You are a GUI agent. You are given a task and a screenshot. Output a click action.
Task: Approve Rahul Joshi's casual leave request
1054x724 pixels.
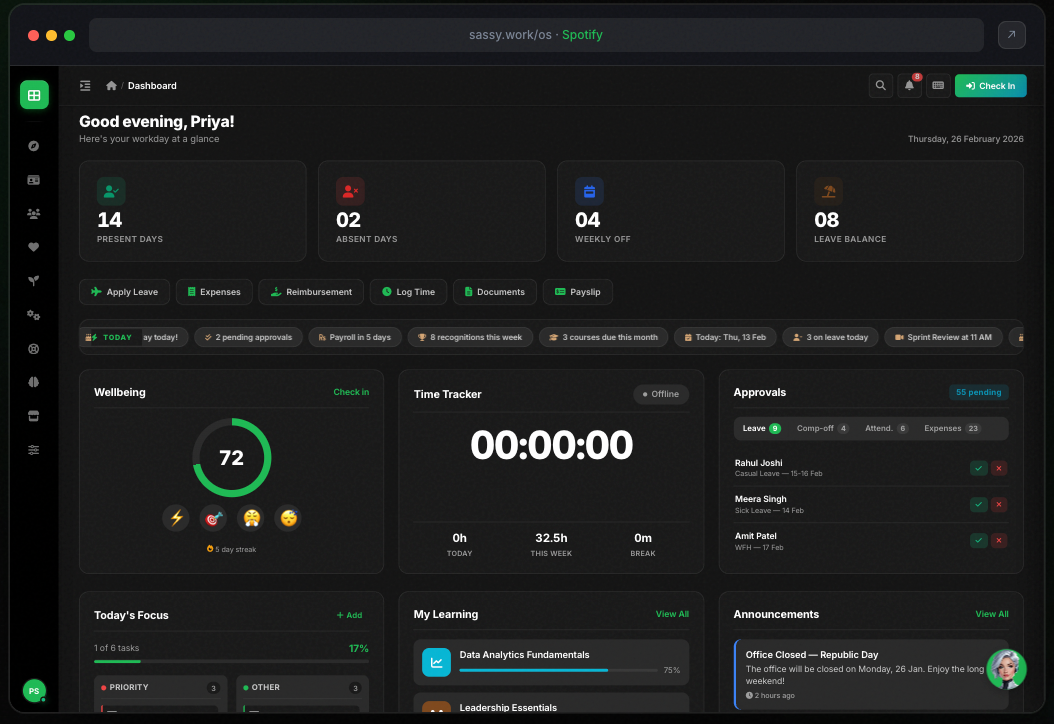(x=979, y=468)
